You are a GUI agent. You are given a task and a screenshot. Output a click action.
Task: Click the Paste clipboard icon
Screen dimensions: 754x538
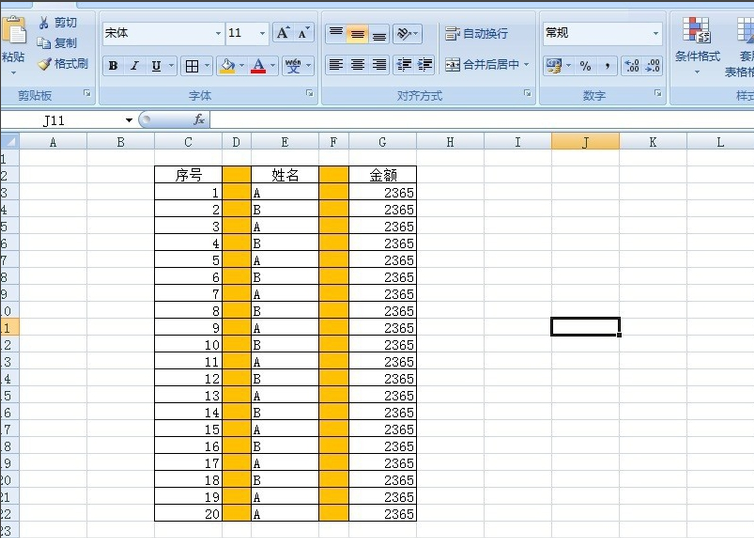14,32
